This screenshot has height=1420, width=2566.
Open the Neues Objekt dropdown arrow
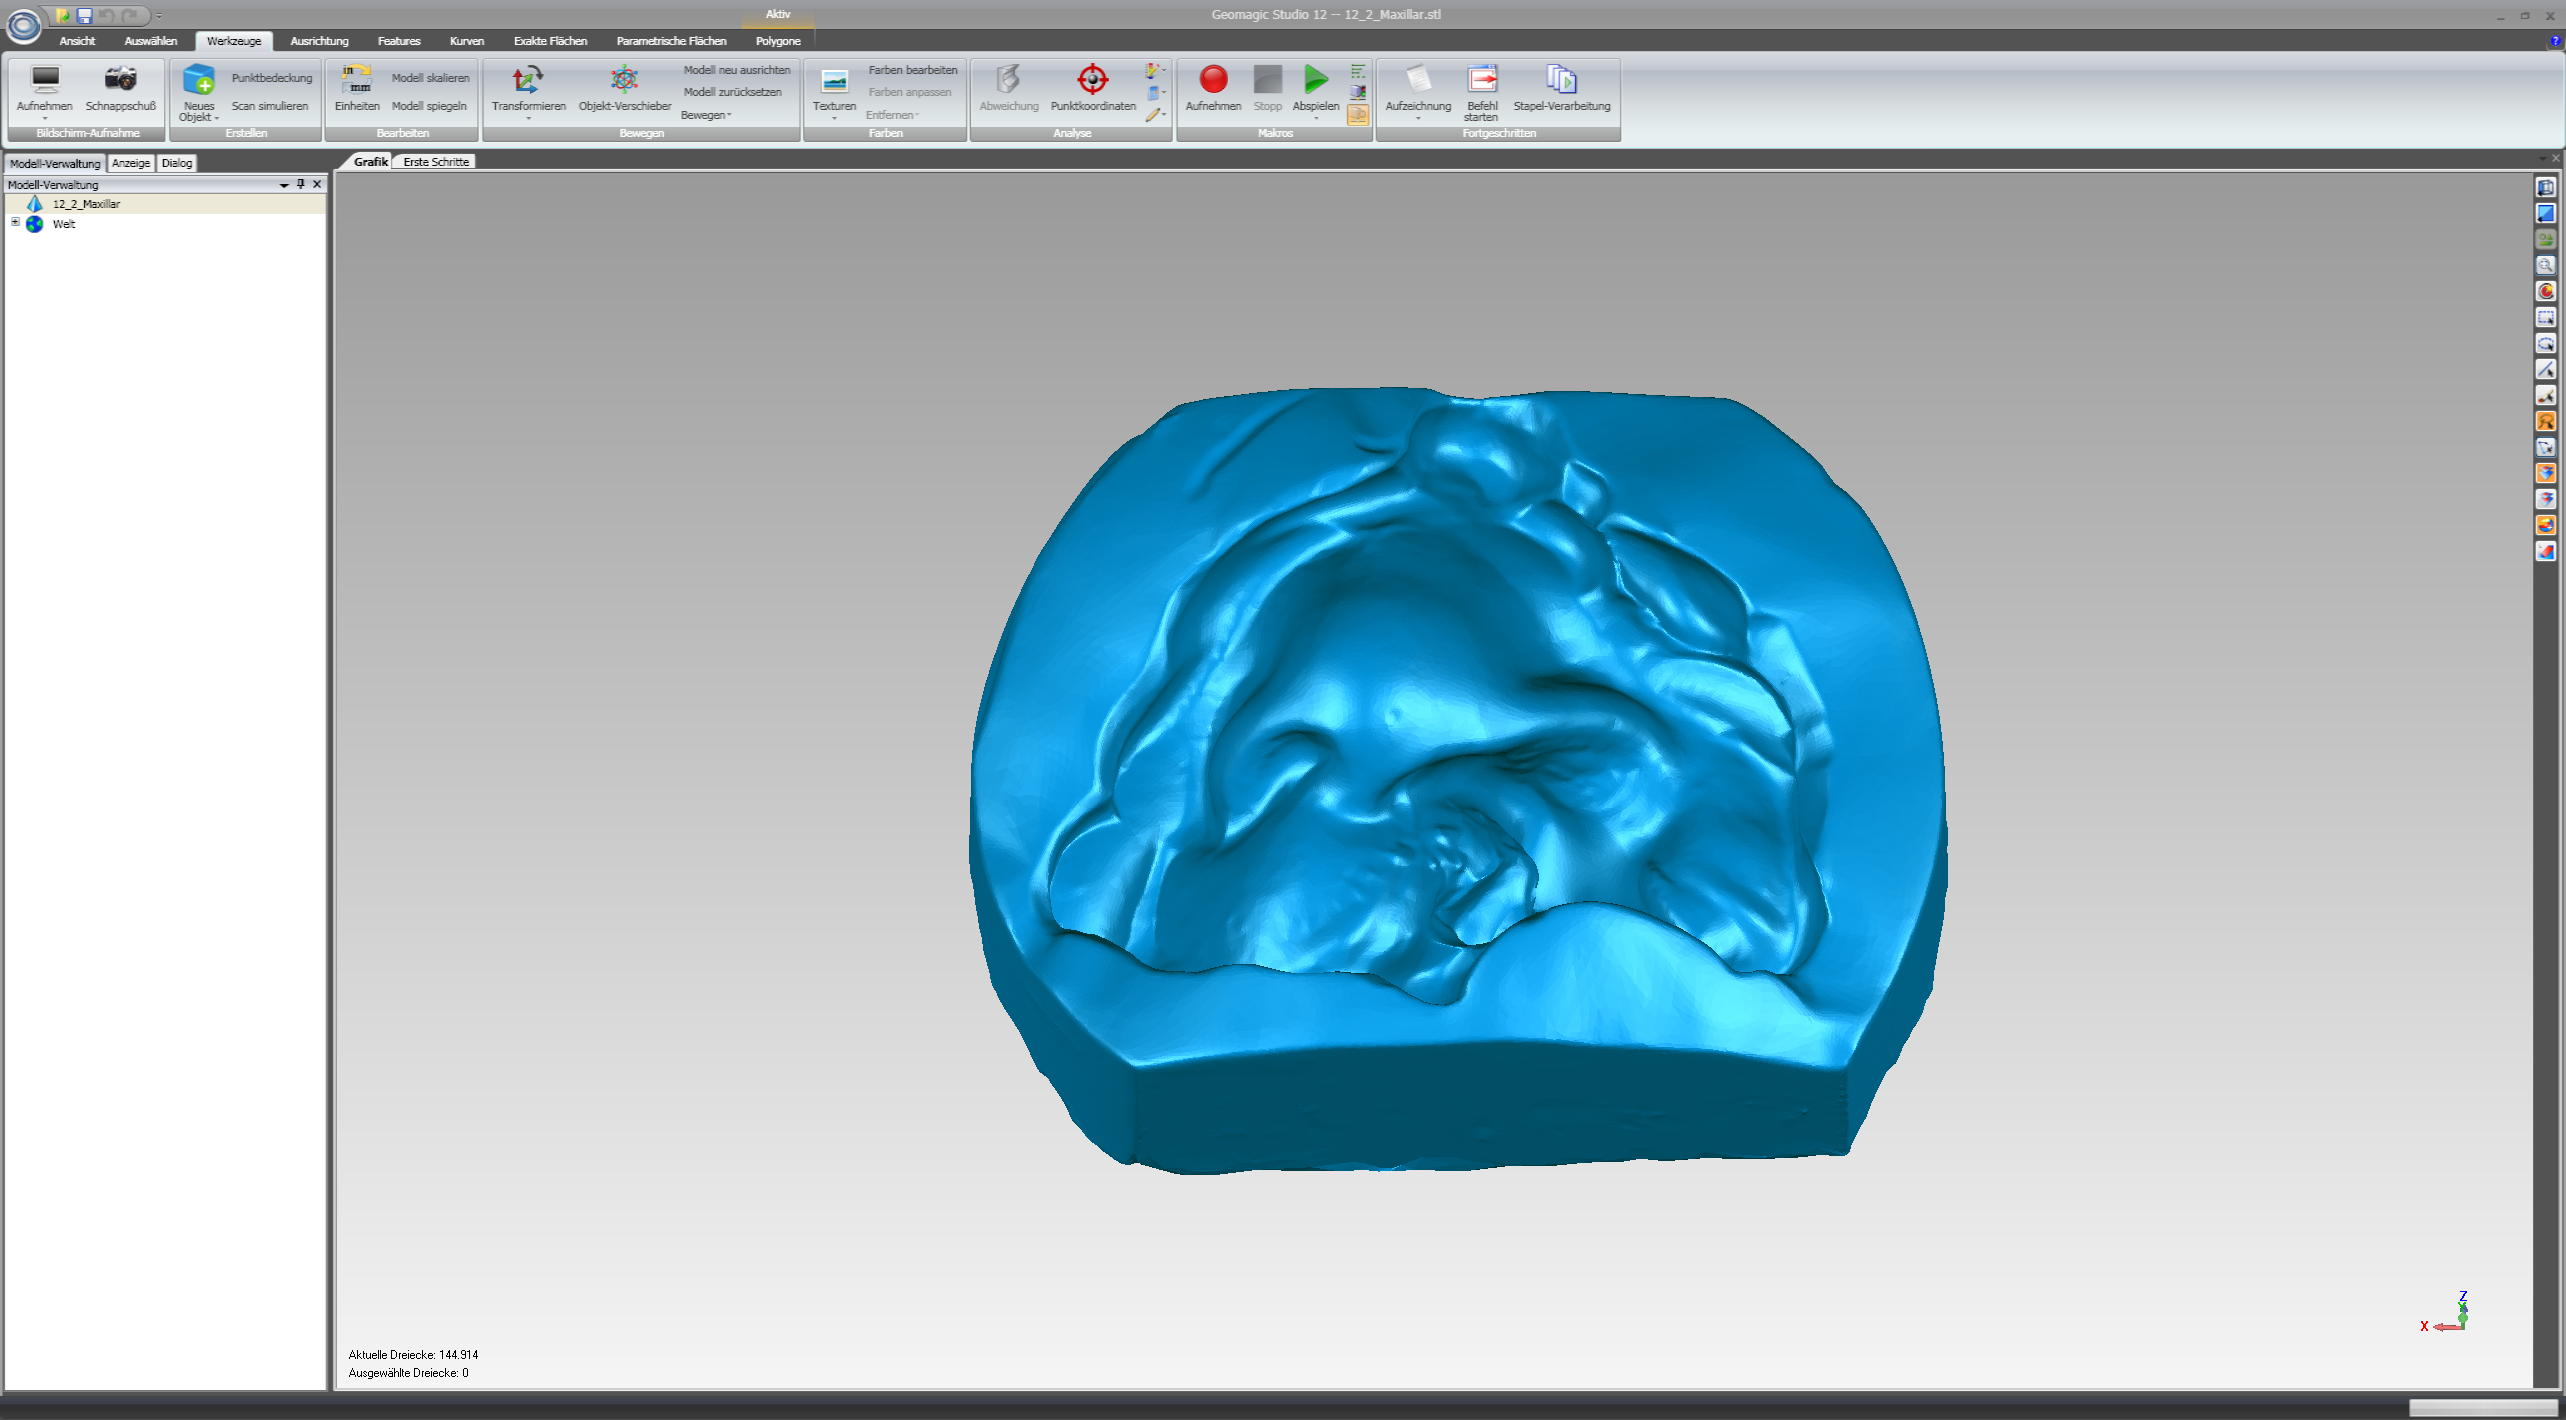tap(216, 118)
